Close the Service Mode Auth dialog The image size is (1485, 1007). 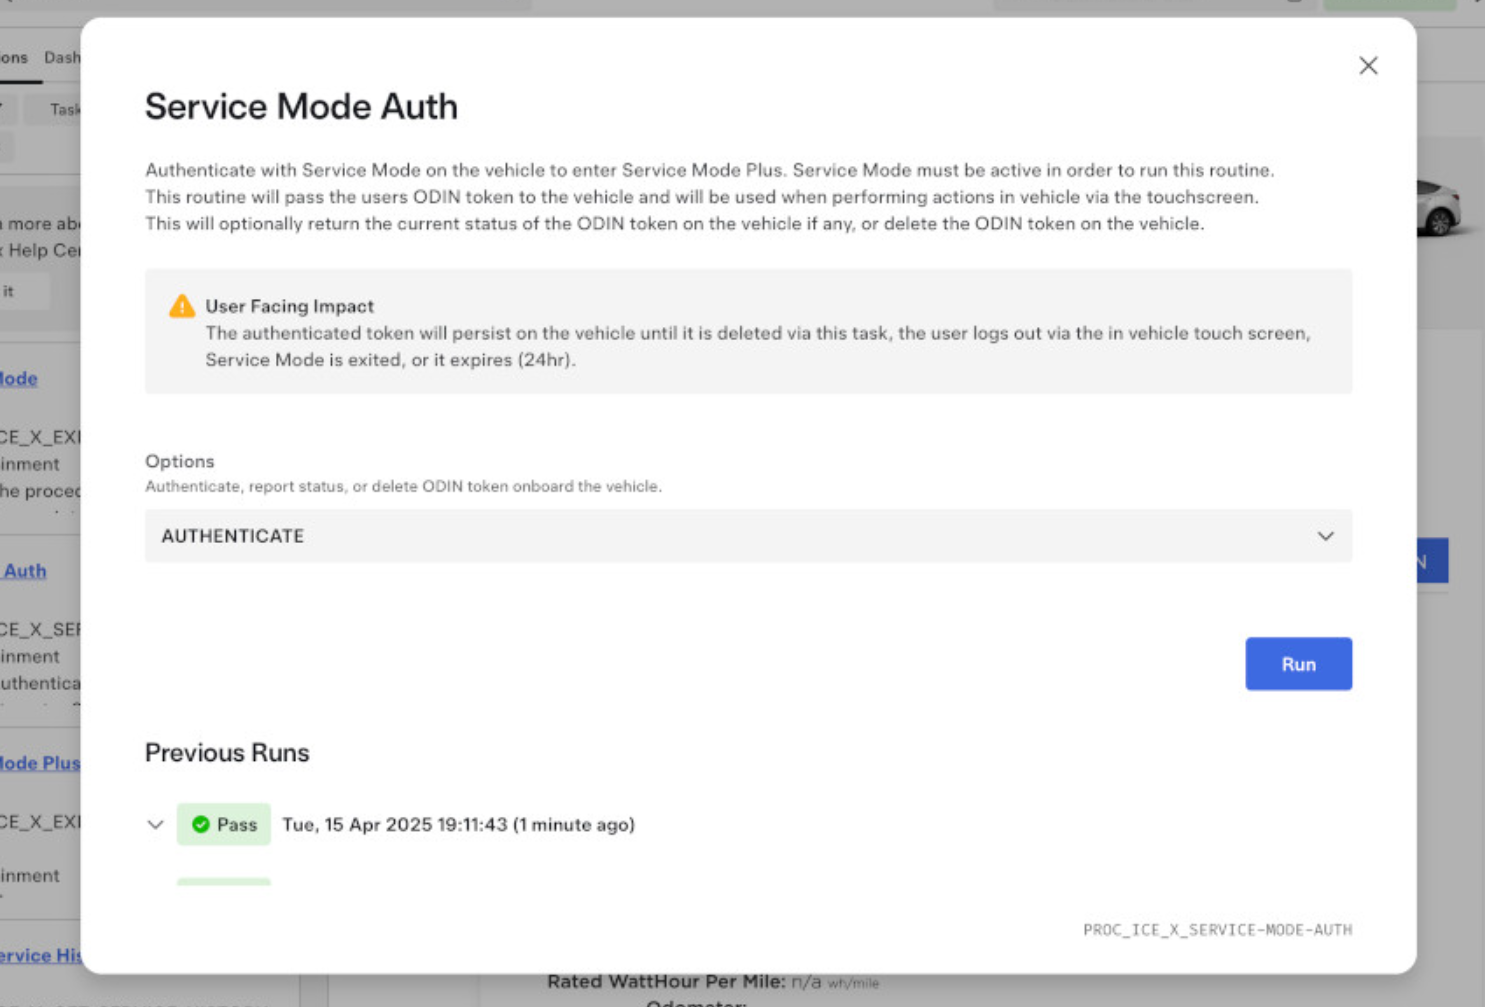[x=1368, y=66]
